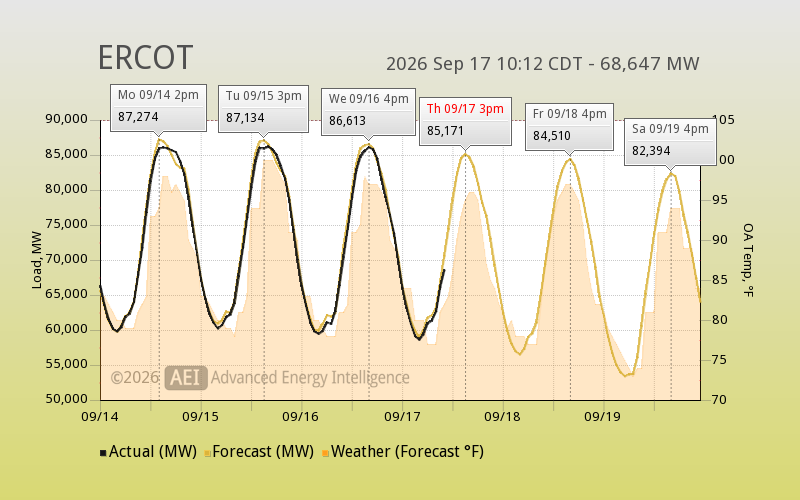Viewport: 800px width, 500px height.
Task: Click the red Th 09/17 3pm label
Action: pos(465,109)
